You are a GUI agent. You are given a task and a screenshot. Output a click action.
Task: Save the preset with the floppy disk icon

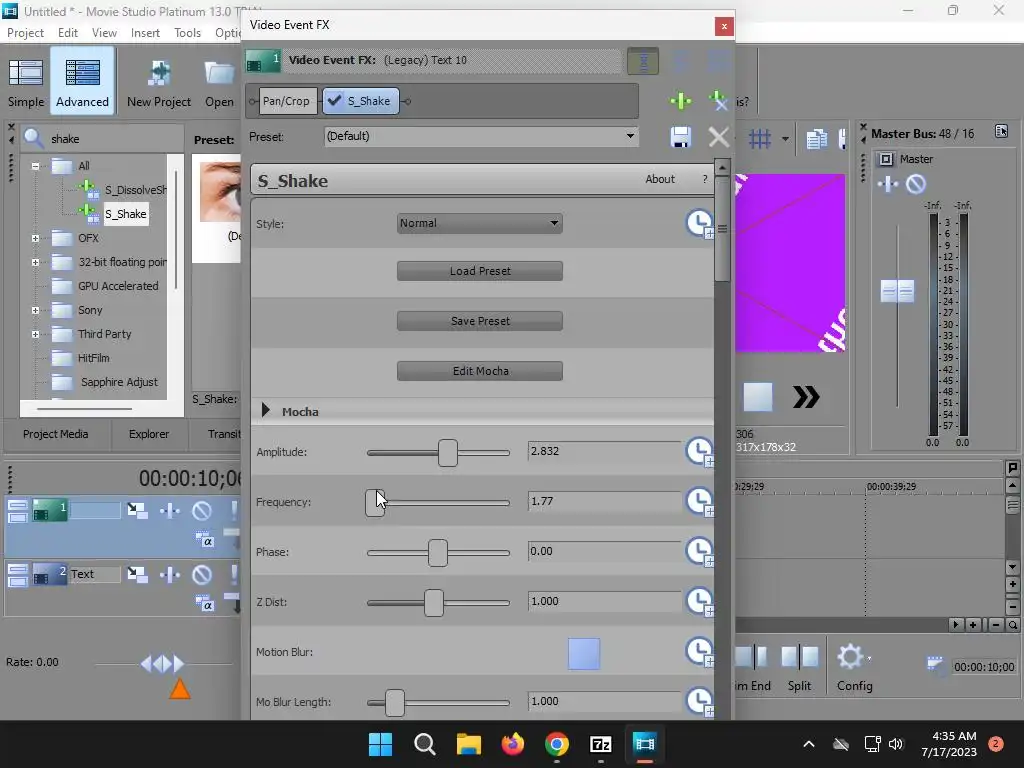(680, 137)
